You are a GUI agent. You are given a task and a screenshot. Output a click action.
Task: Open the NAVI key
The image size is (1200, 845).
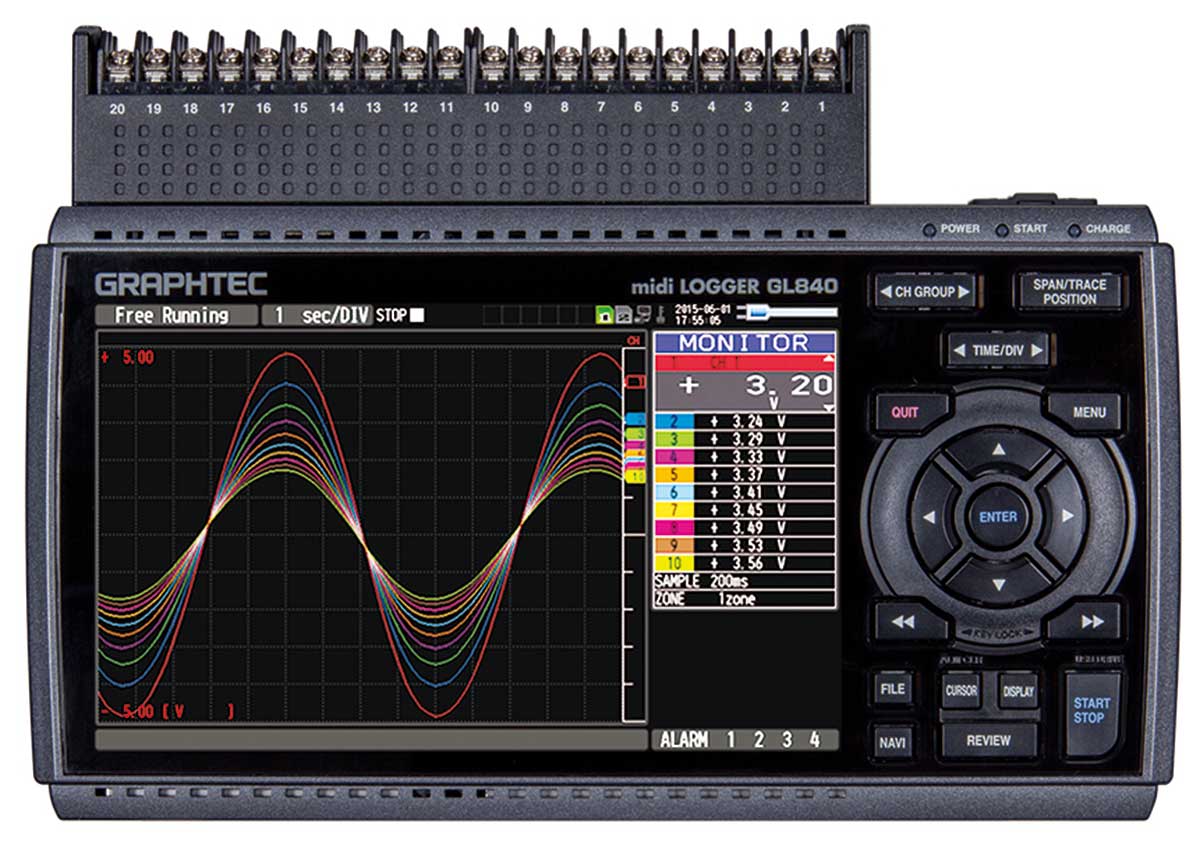pyautogui.click(x=892, y=743)
